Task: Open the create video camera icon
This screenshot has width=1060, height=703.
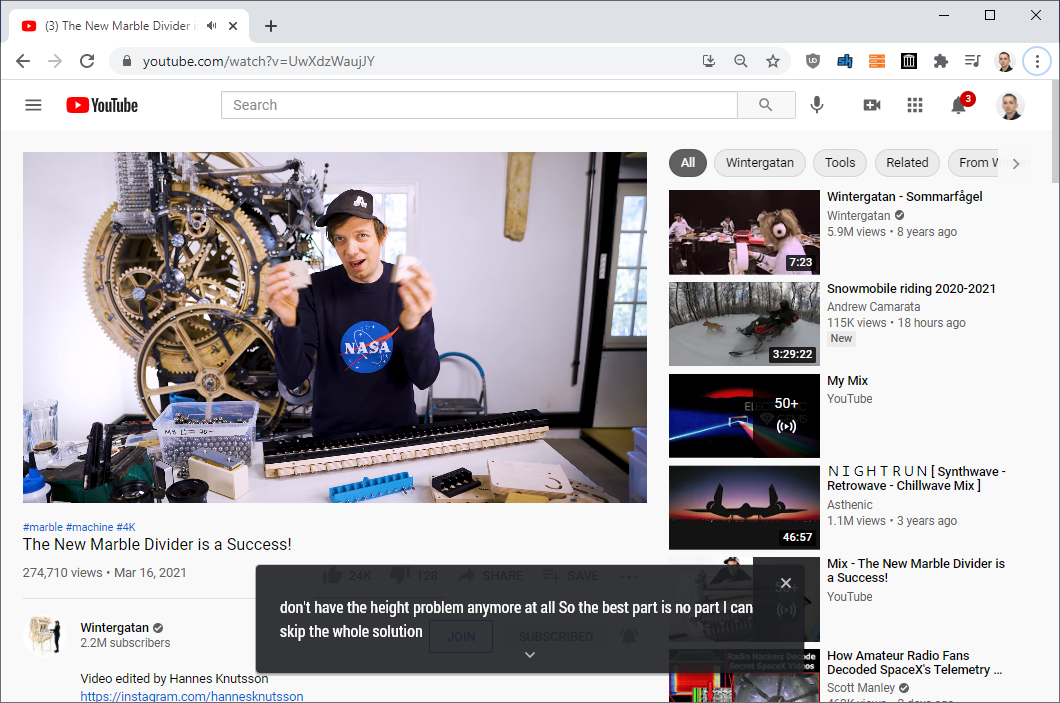Action: 870,105
